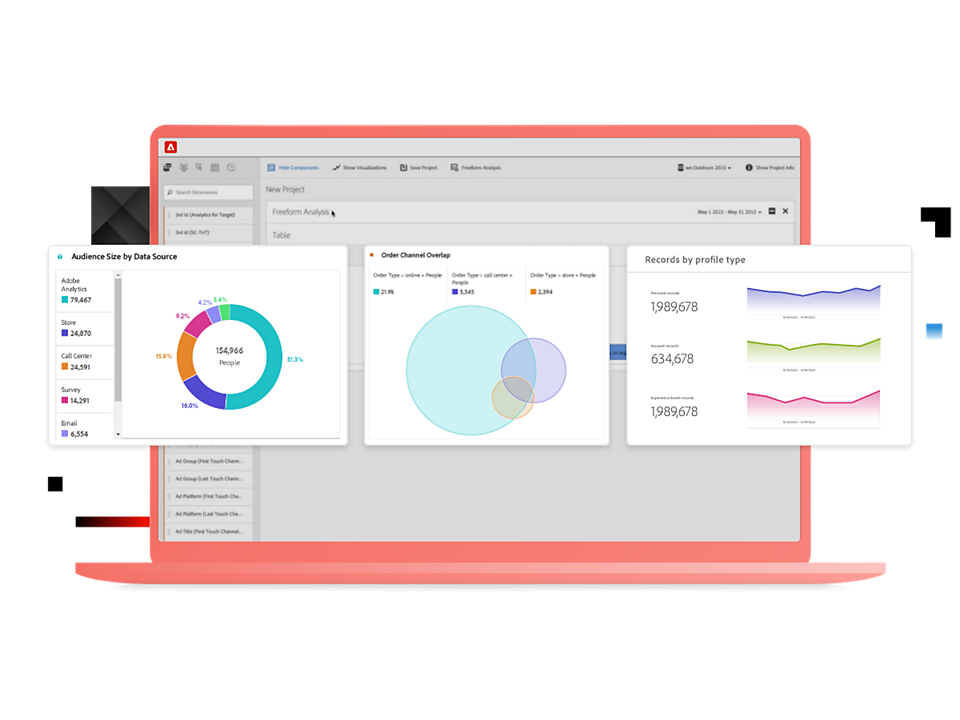Click the New Project title
This screenshot has height=720, width=960.
(285, 189)
